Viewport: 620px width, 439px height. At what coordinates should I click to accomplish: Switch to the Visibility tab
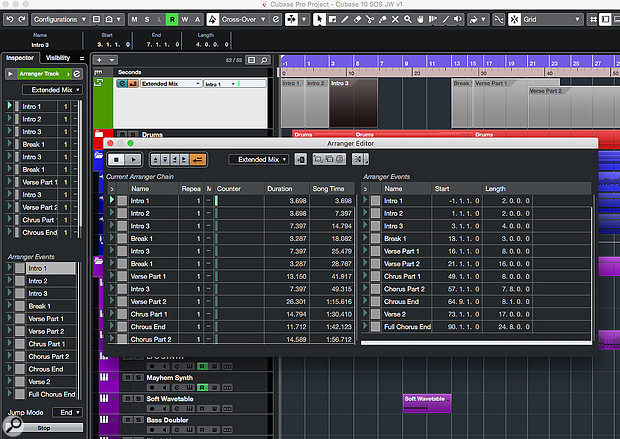click(x=58, y=58)
